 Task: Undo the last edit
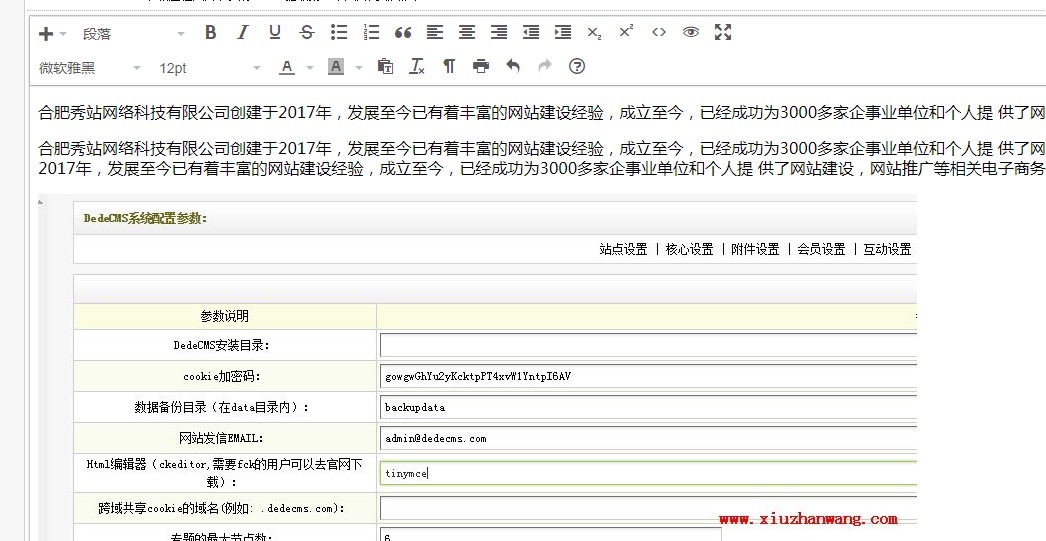513,67
